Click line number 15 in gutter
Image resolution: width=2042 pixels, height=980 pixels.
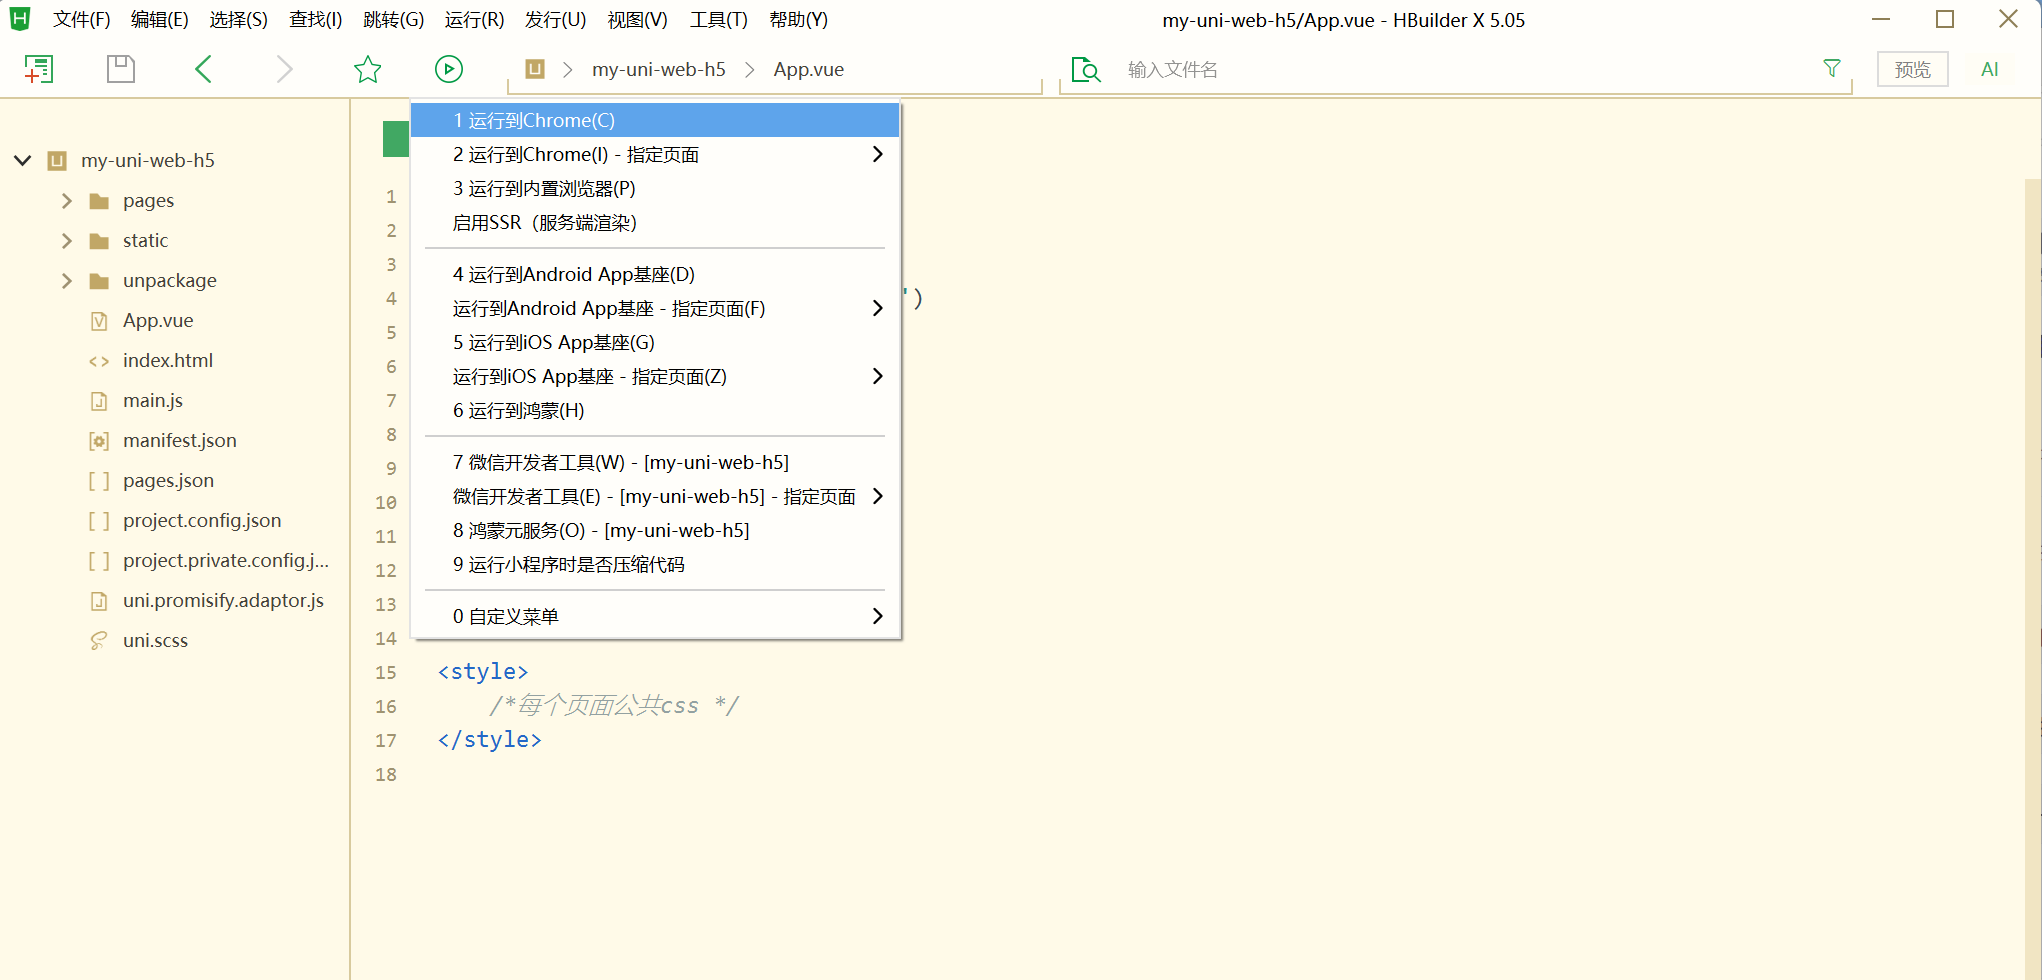[x=386, y=673]
